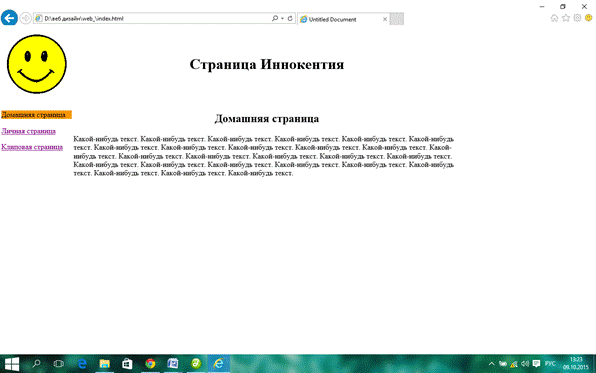
Task: Expand hidden system tray icons
Action: (491, 364)
